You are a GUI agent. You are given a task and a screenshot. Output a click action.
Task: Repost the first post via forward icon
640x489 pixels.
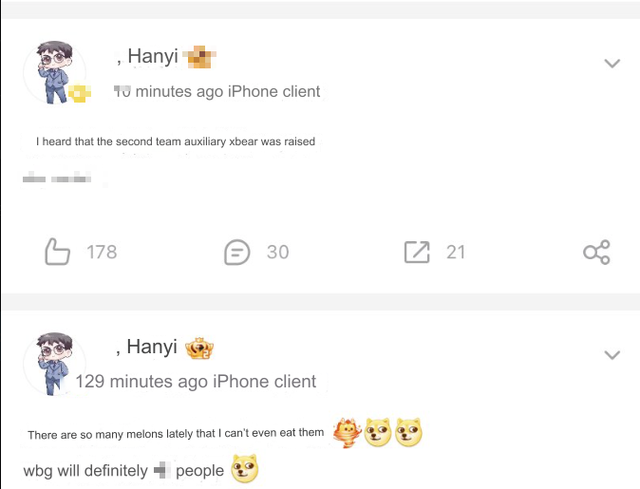pos(416,252)
